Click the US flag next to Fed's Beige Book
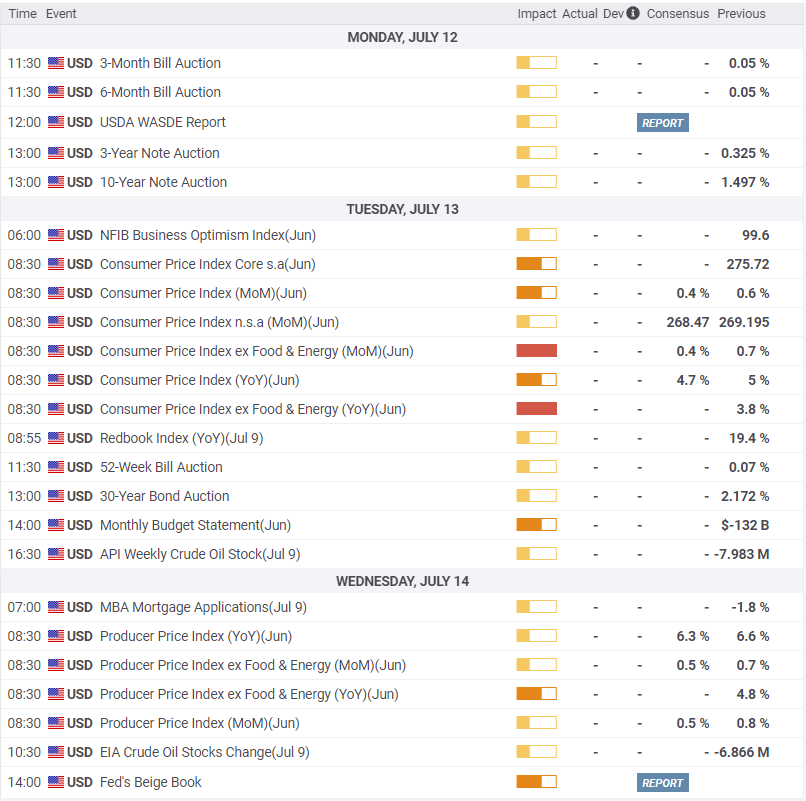Image resolution: width=806 pixels, height=801 pixels. point(56,782)
